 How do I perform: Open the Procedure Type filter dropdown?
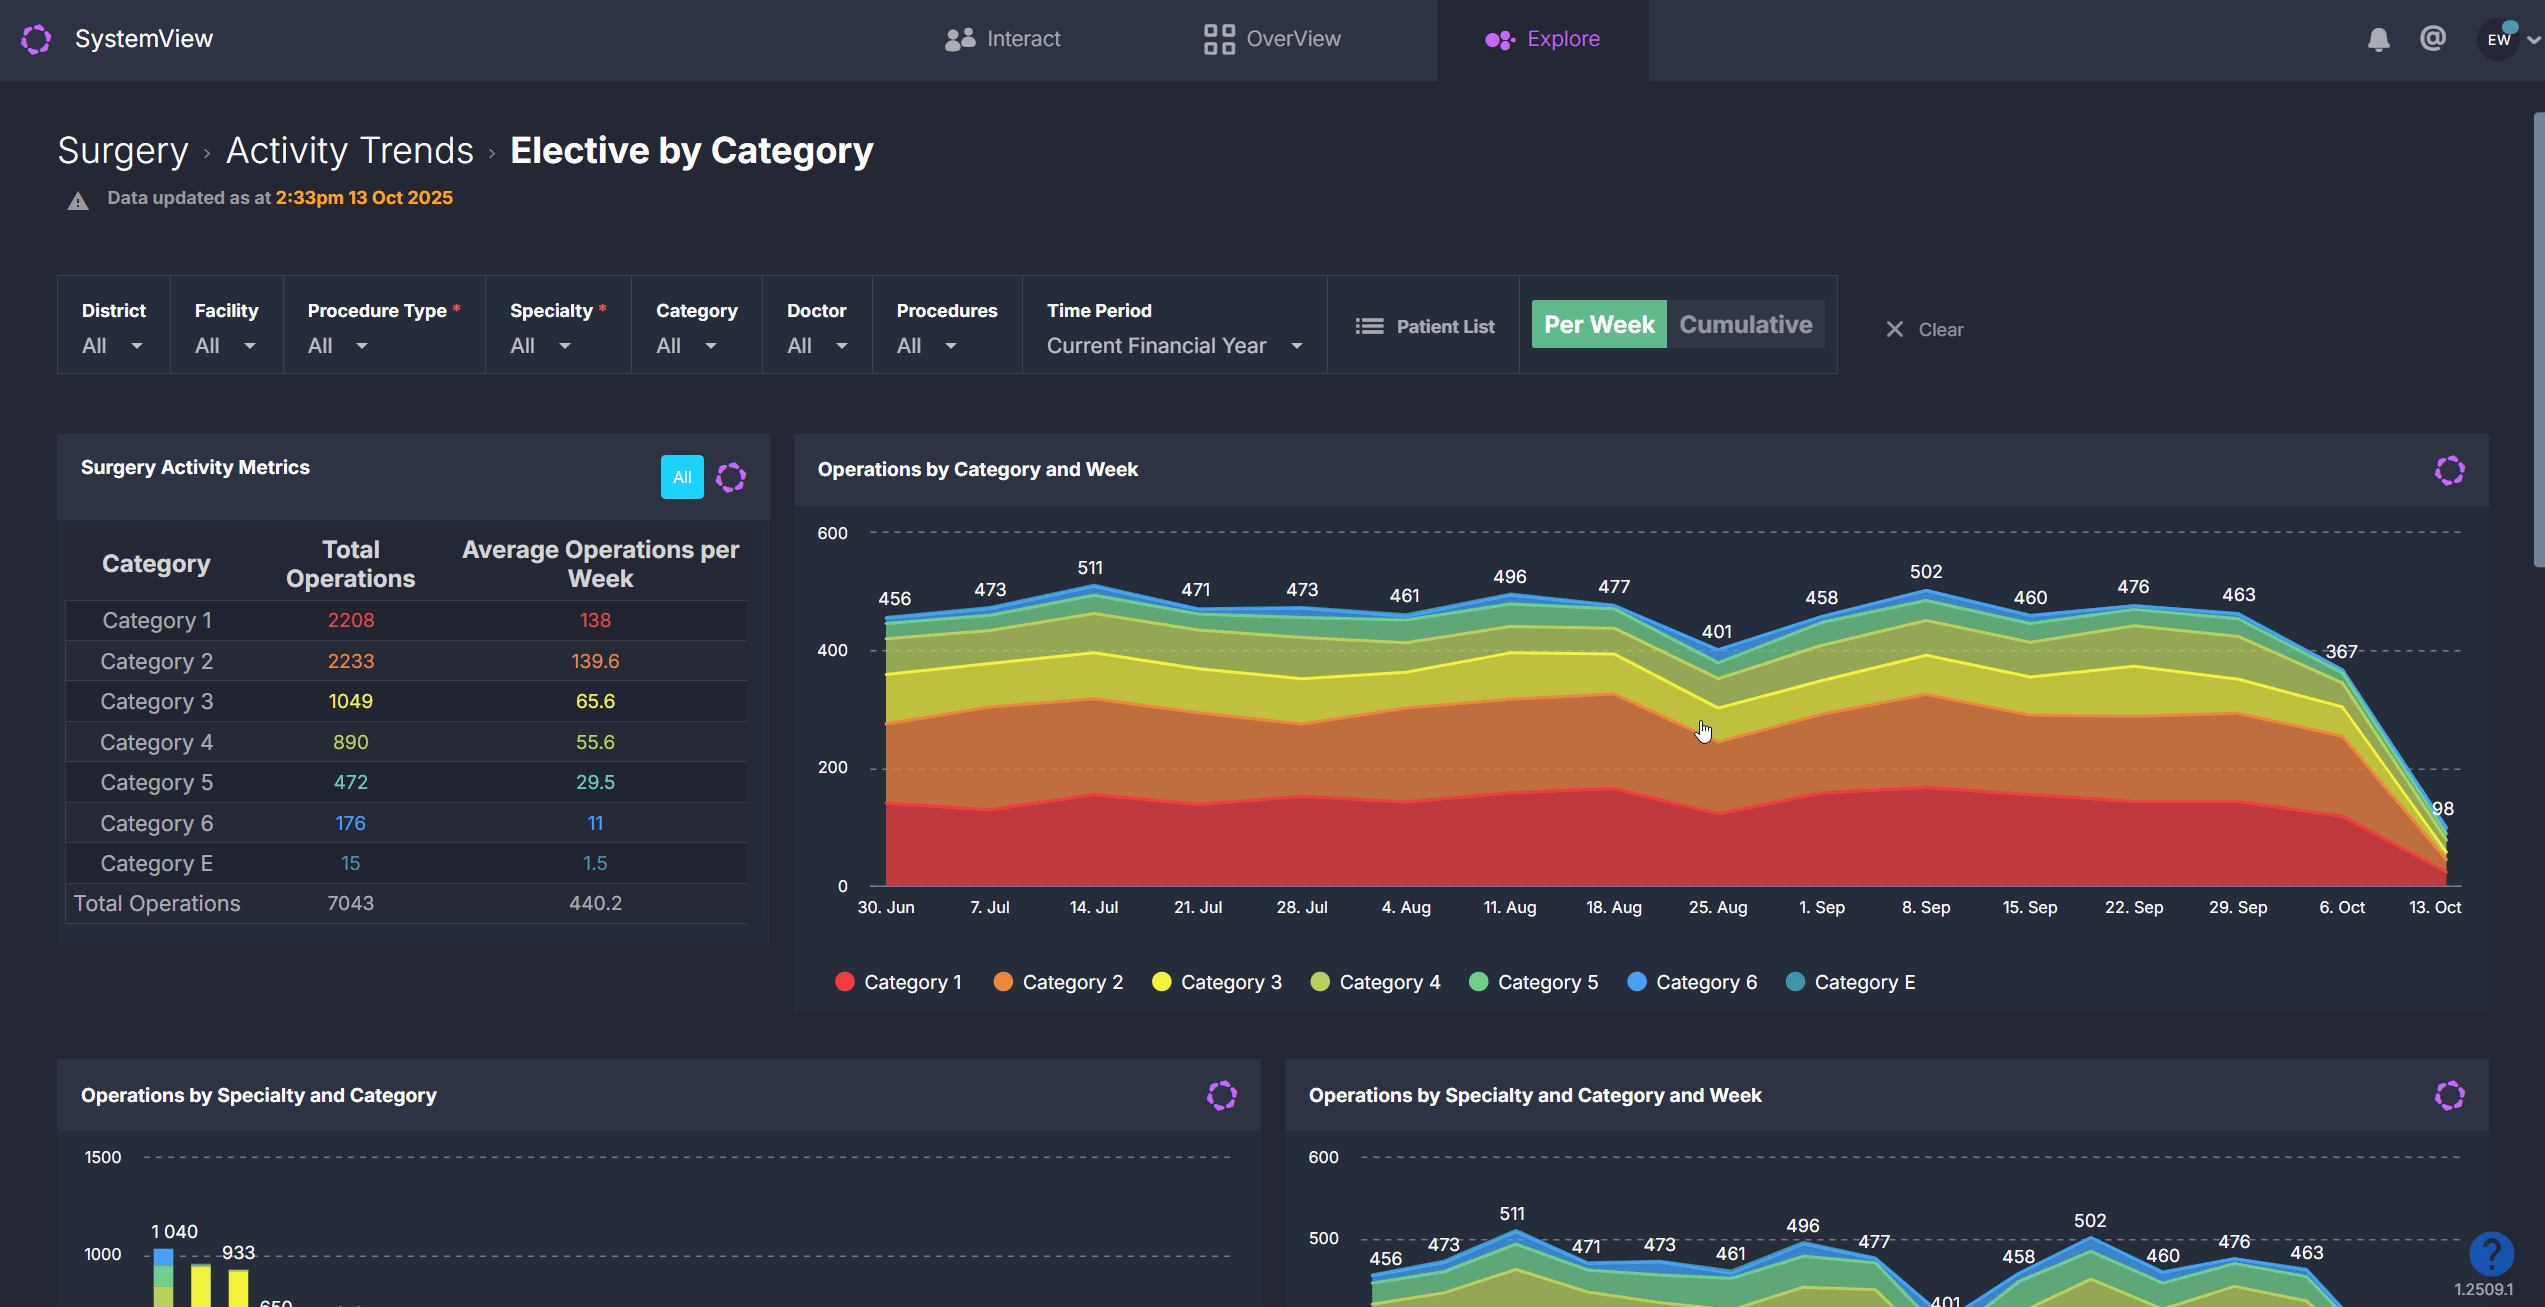pos(338,345)
